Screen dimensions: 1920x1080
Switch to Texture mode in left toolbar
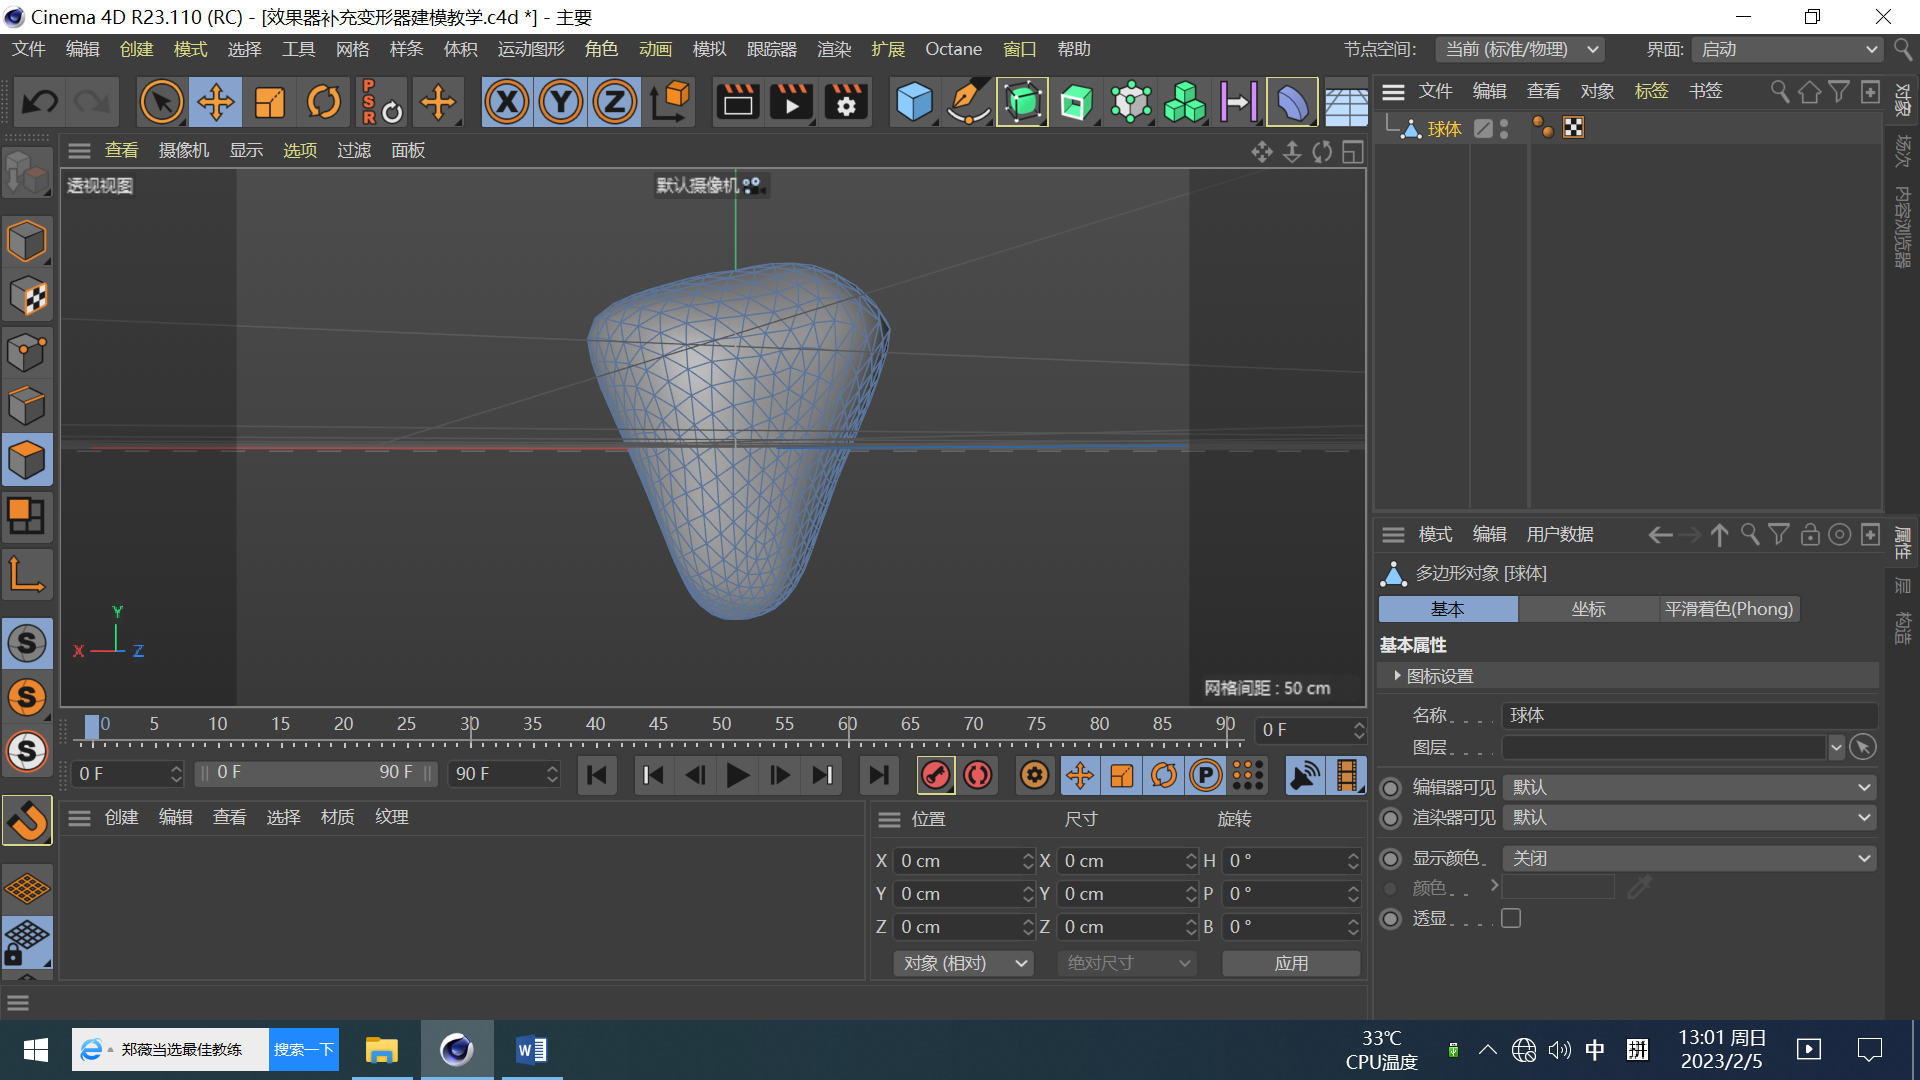(x=27, y=297)
